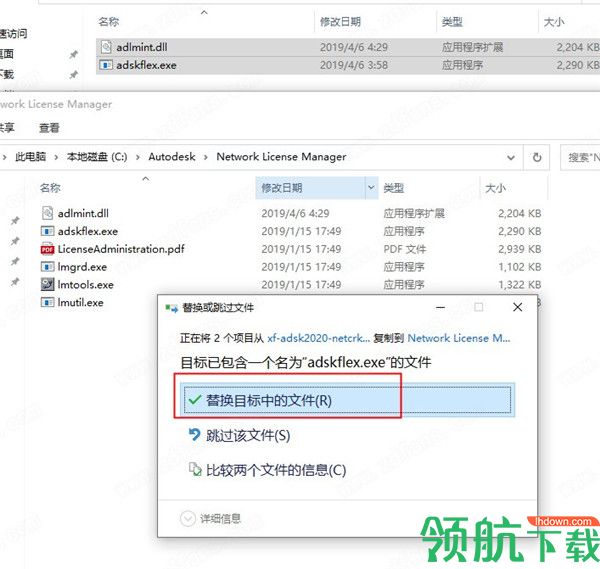Screen dimensions: 600x569
Task: Sort by 名称 column in lower window
Action: coord(50,188)
